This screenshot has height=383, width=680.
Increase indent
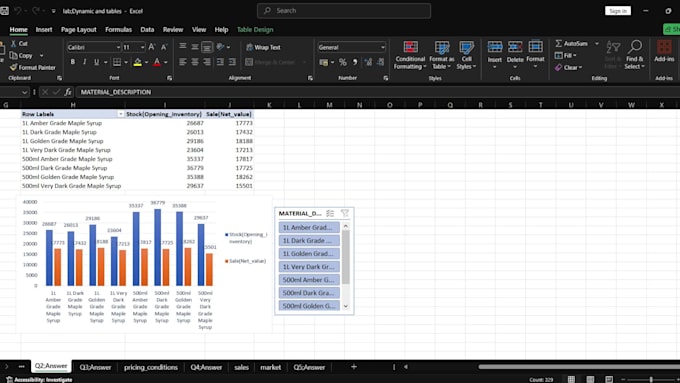232,62
